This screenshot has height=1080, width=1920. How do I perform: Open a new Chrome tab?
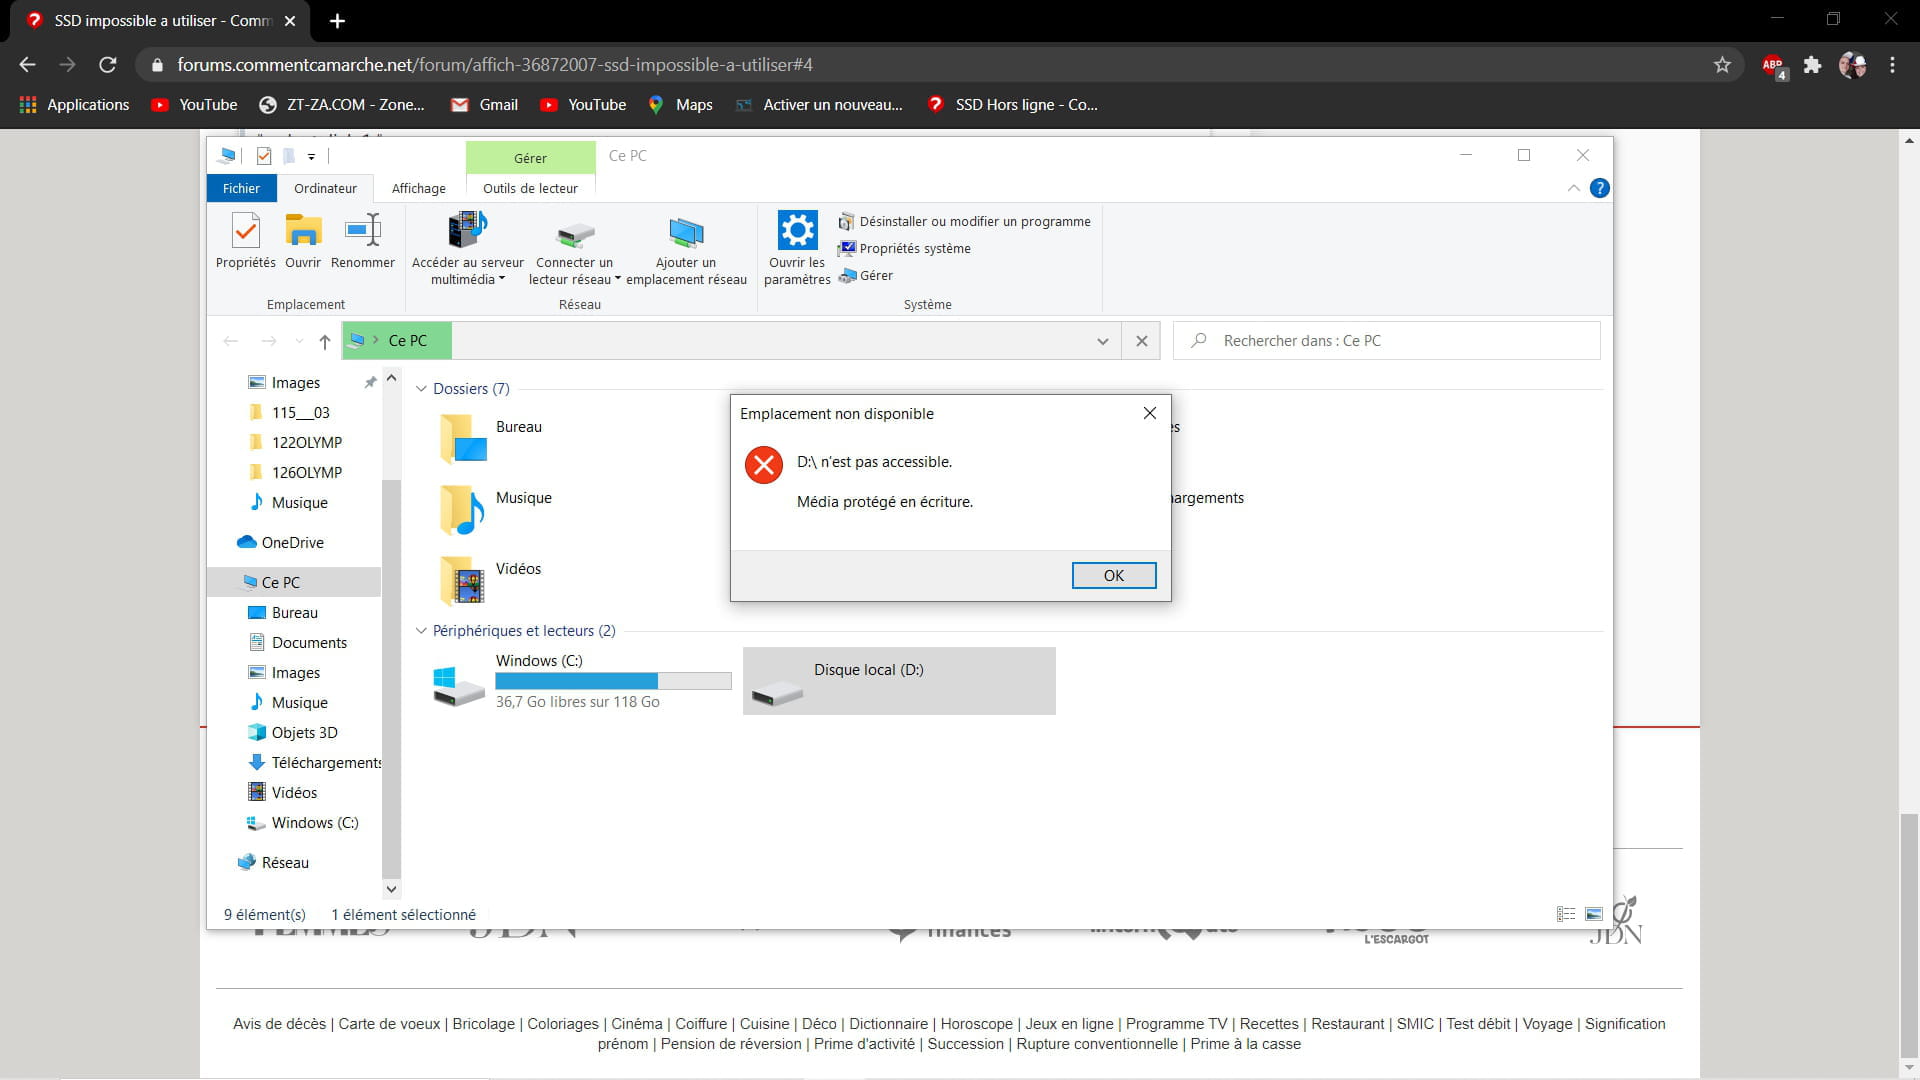(337, 21)
